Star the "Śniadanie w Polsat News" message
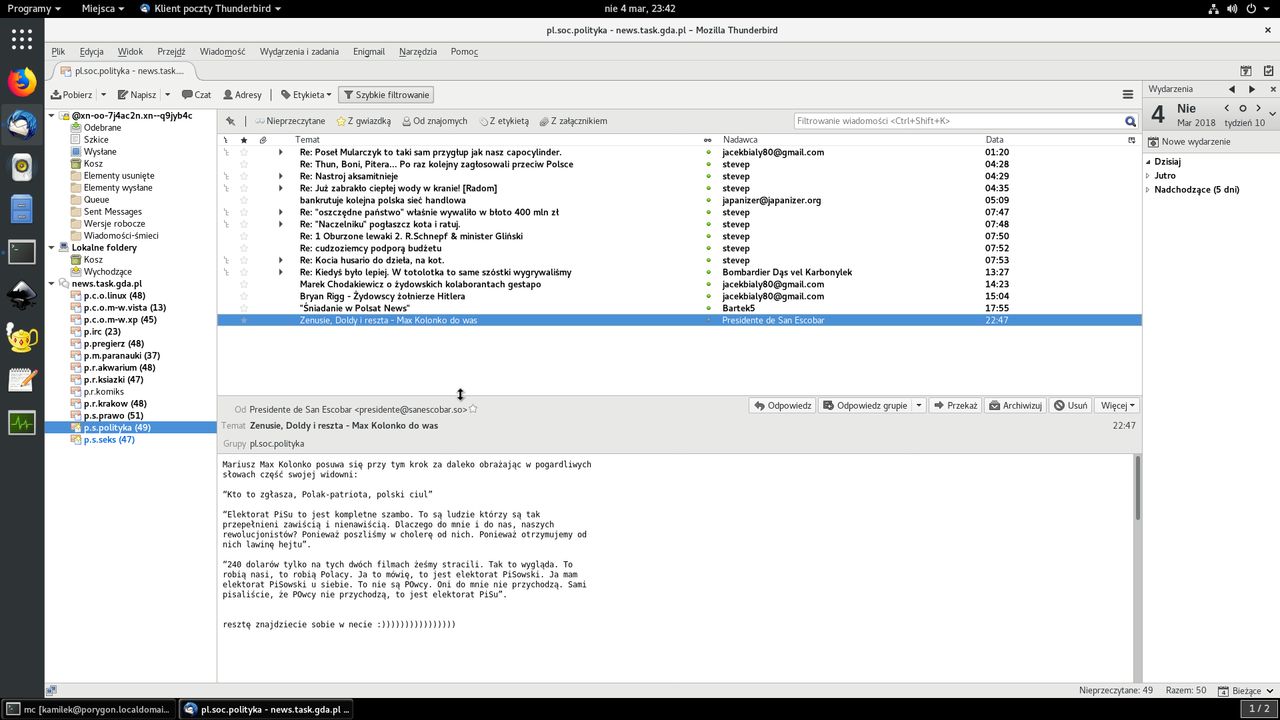1280x720 pixels. pyautogui.click(x=243, y=308)
